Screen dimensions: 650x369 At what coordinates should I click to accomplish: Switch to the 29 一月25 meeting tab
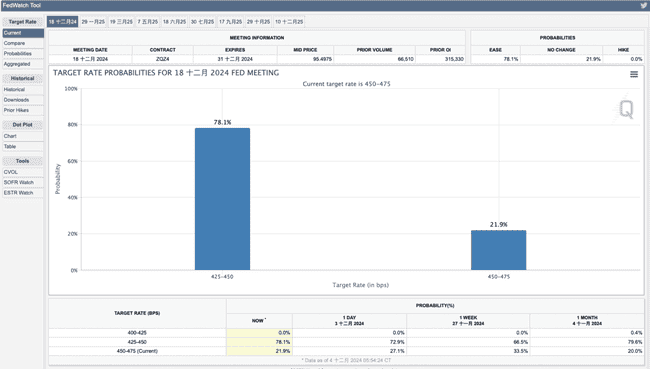tap(93, 22)
